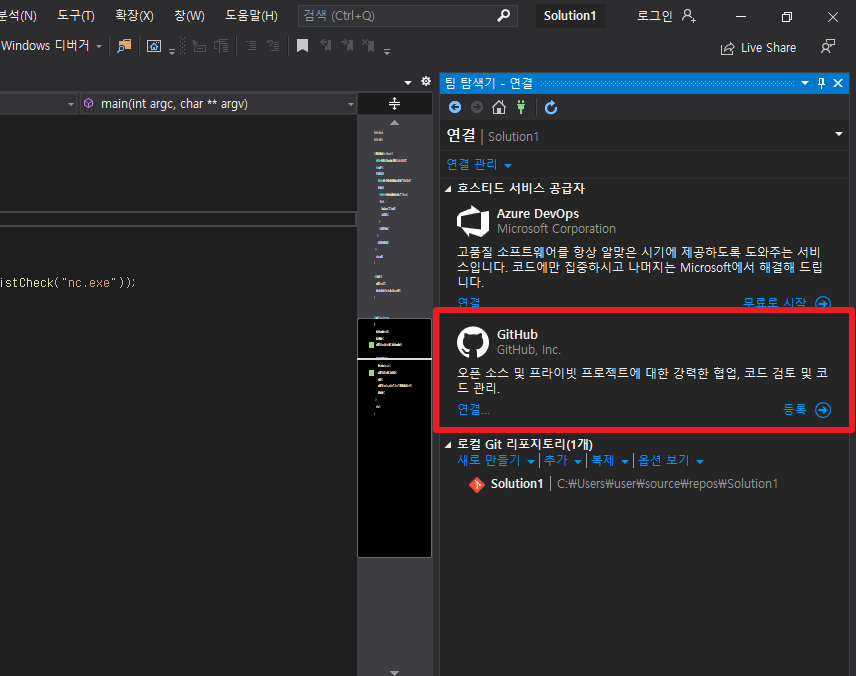Split the editor with the splitter icon

[x=394, y=103]
